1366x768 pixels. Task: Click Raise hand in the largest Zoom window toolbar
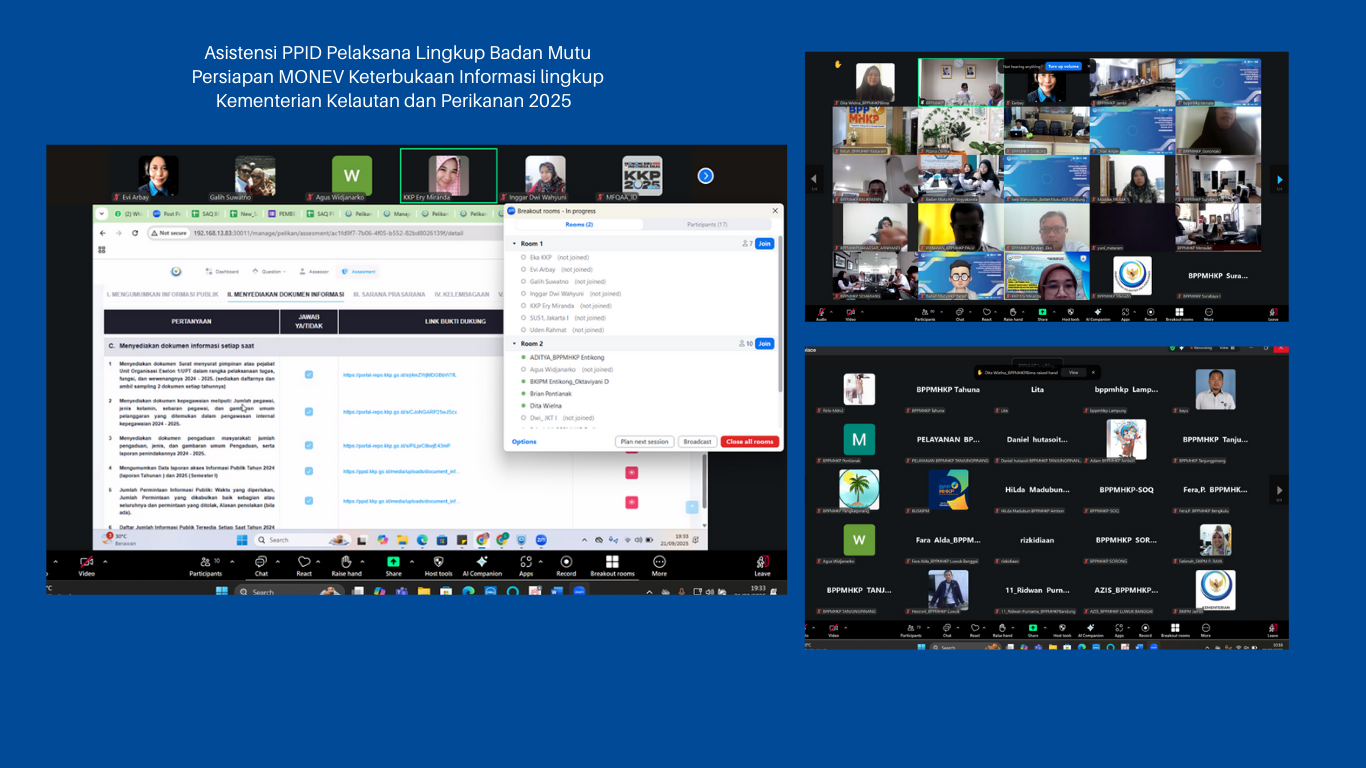coord(346,563)
